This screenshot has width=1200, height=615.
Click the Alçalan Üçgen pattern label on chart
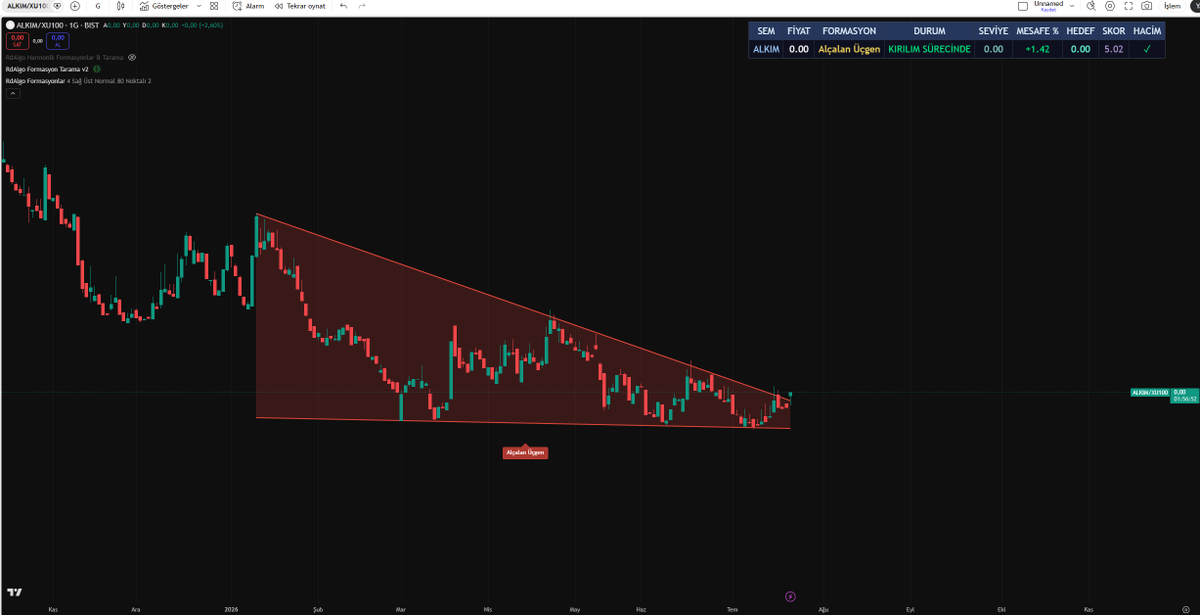(525, 453)
